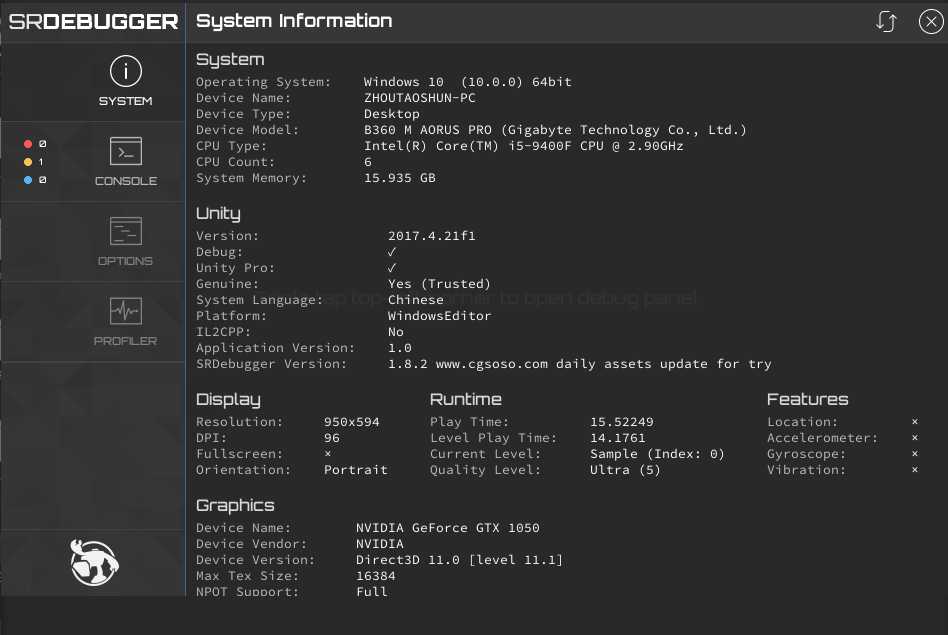Click the Display section heading
Screen dimensions: 948x635
pyautogui.click(x=229, y=400)
